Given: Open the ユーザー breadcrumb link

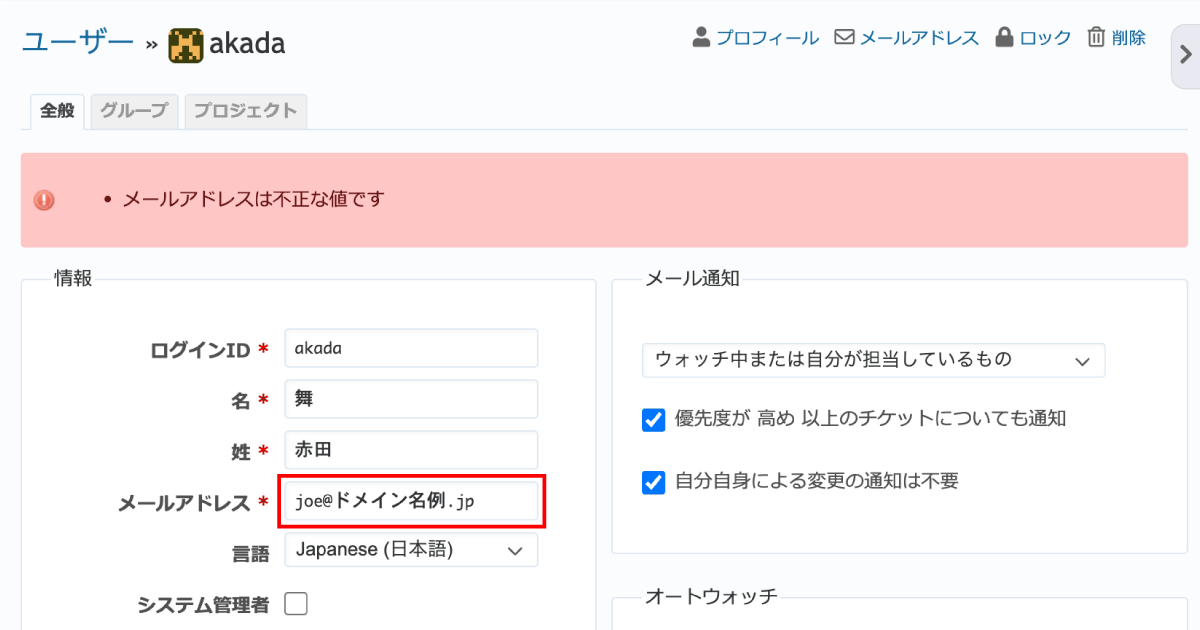Looking at the screenshot, I should tap(77, 43).
